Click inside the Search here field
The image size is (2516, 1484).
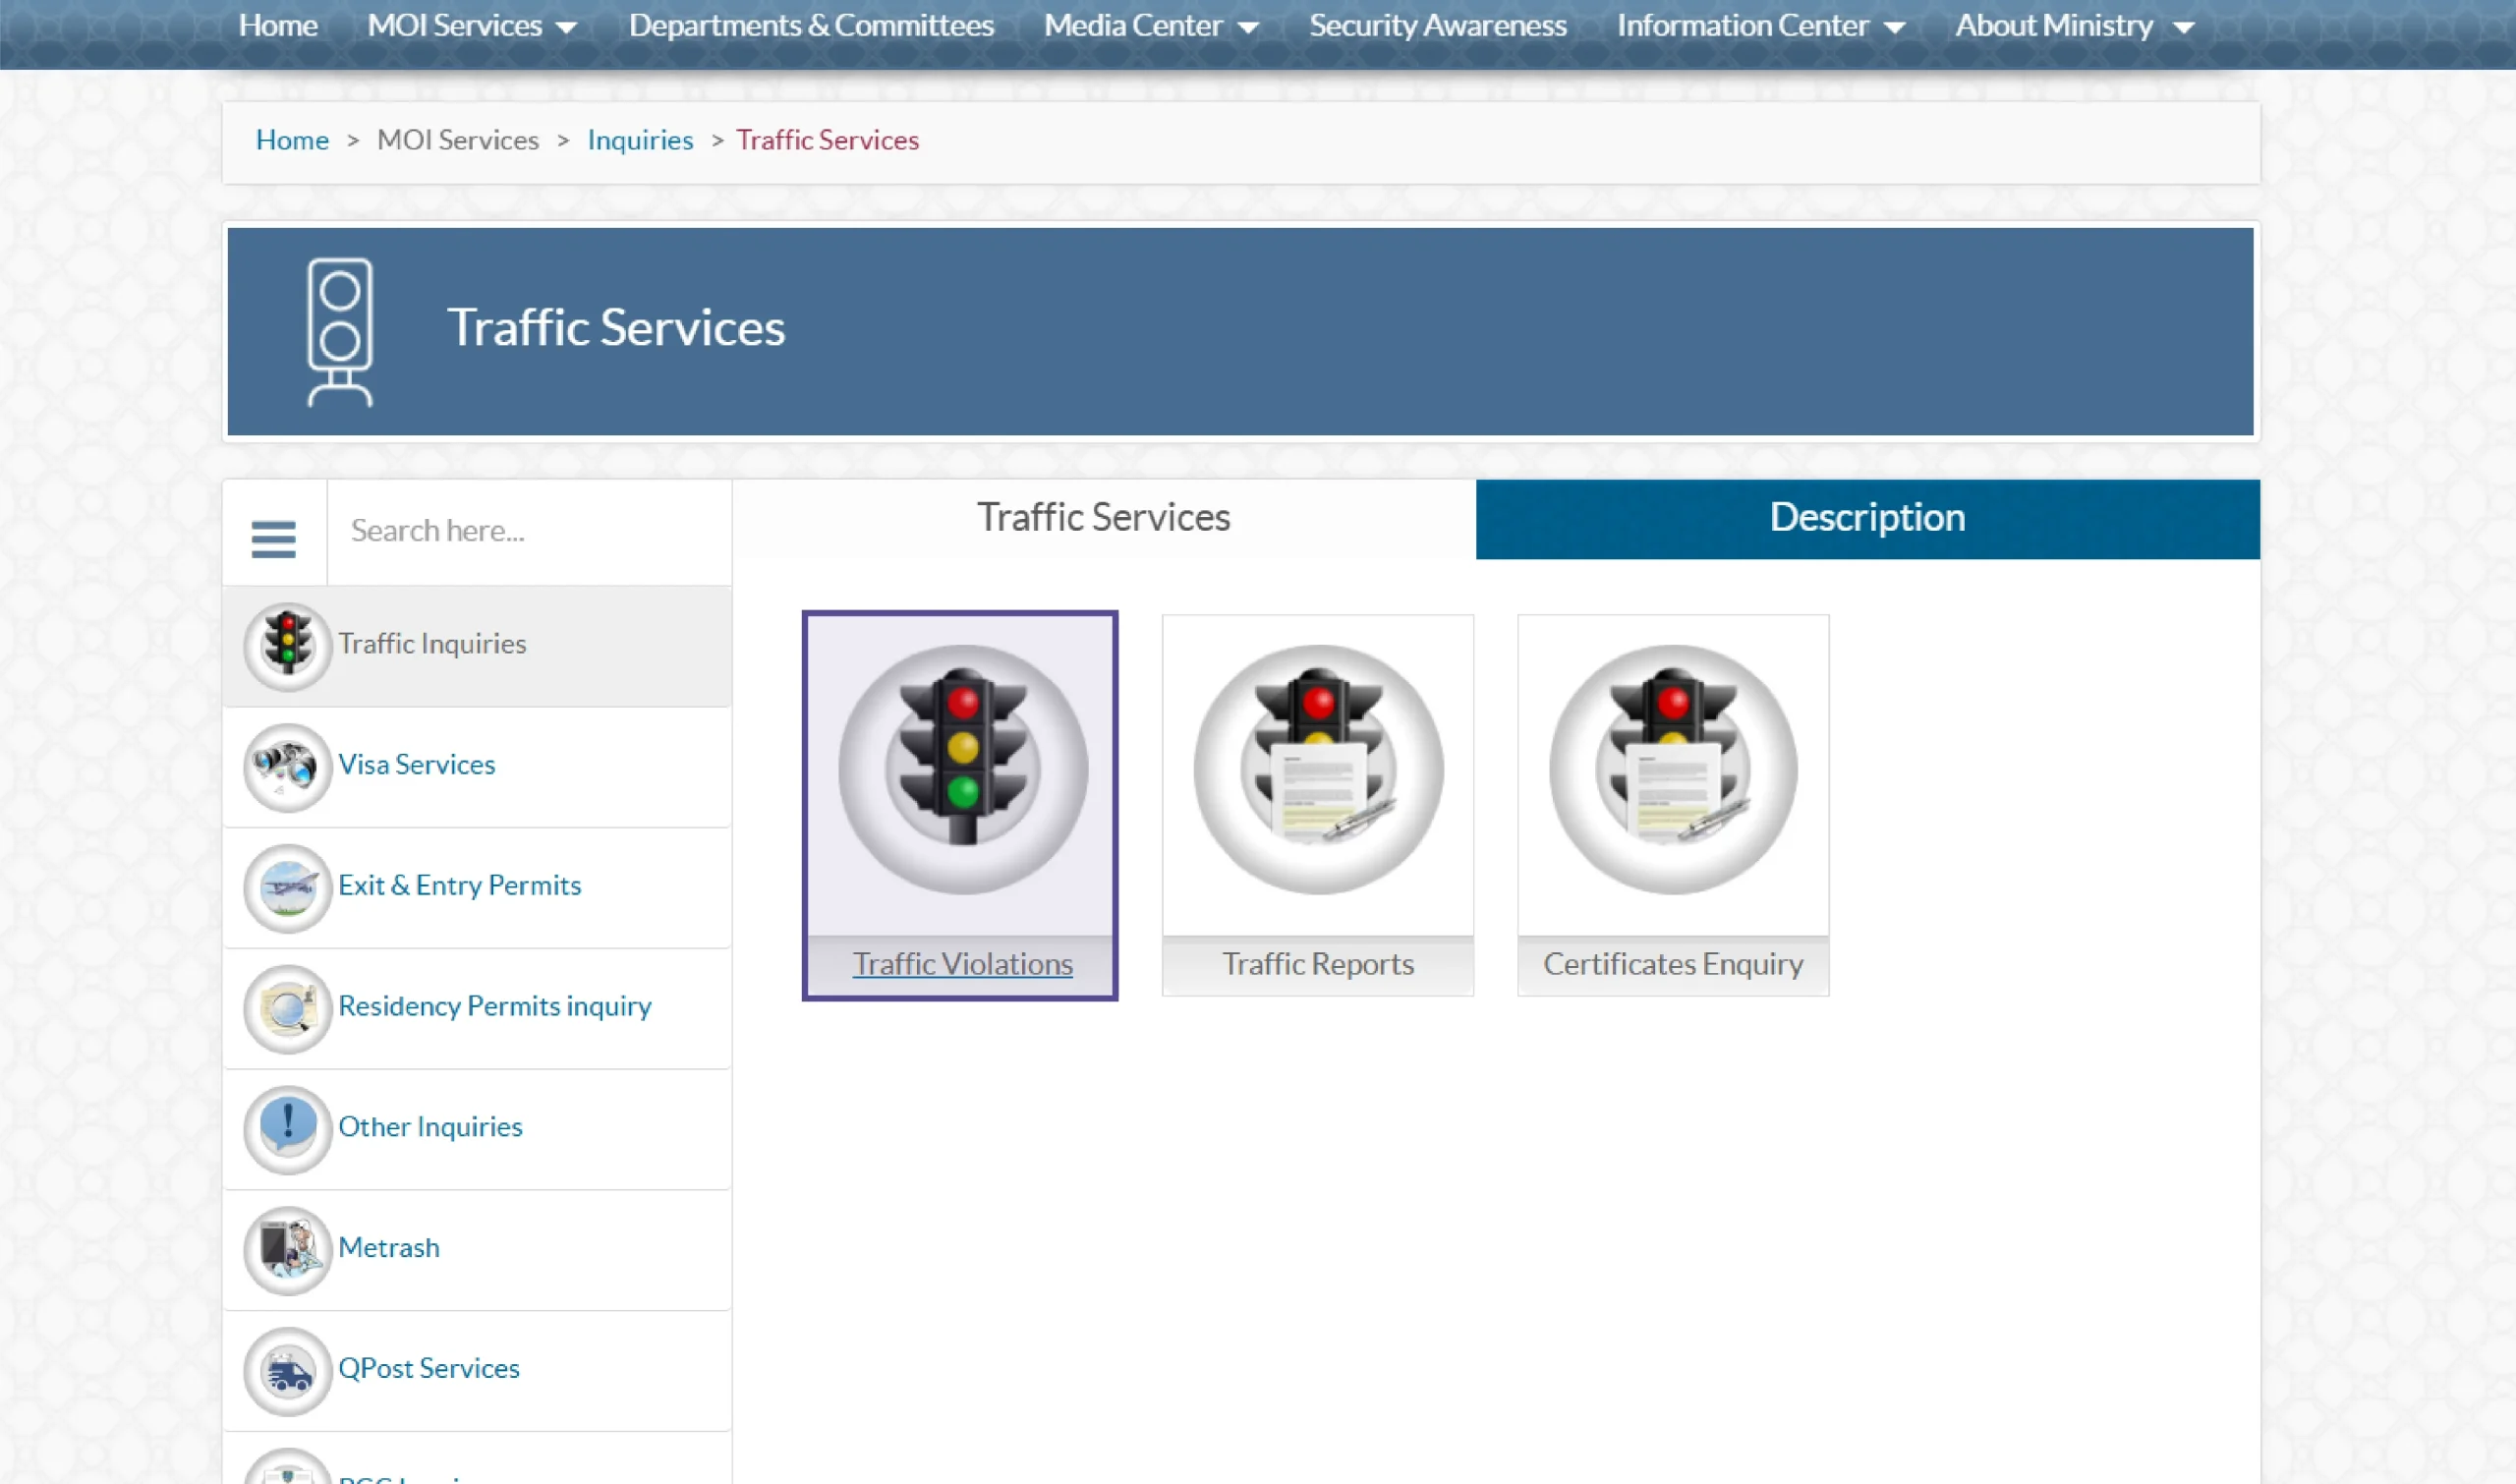click(x=530, y=530)
